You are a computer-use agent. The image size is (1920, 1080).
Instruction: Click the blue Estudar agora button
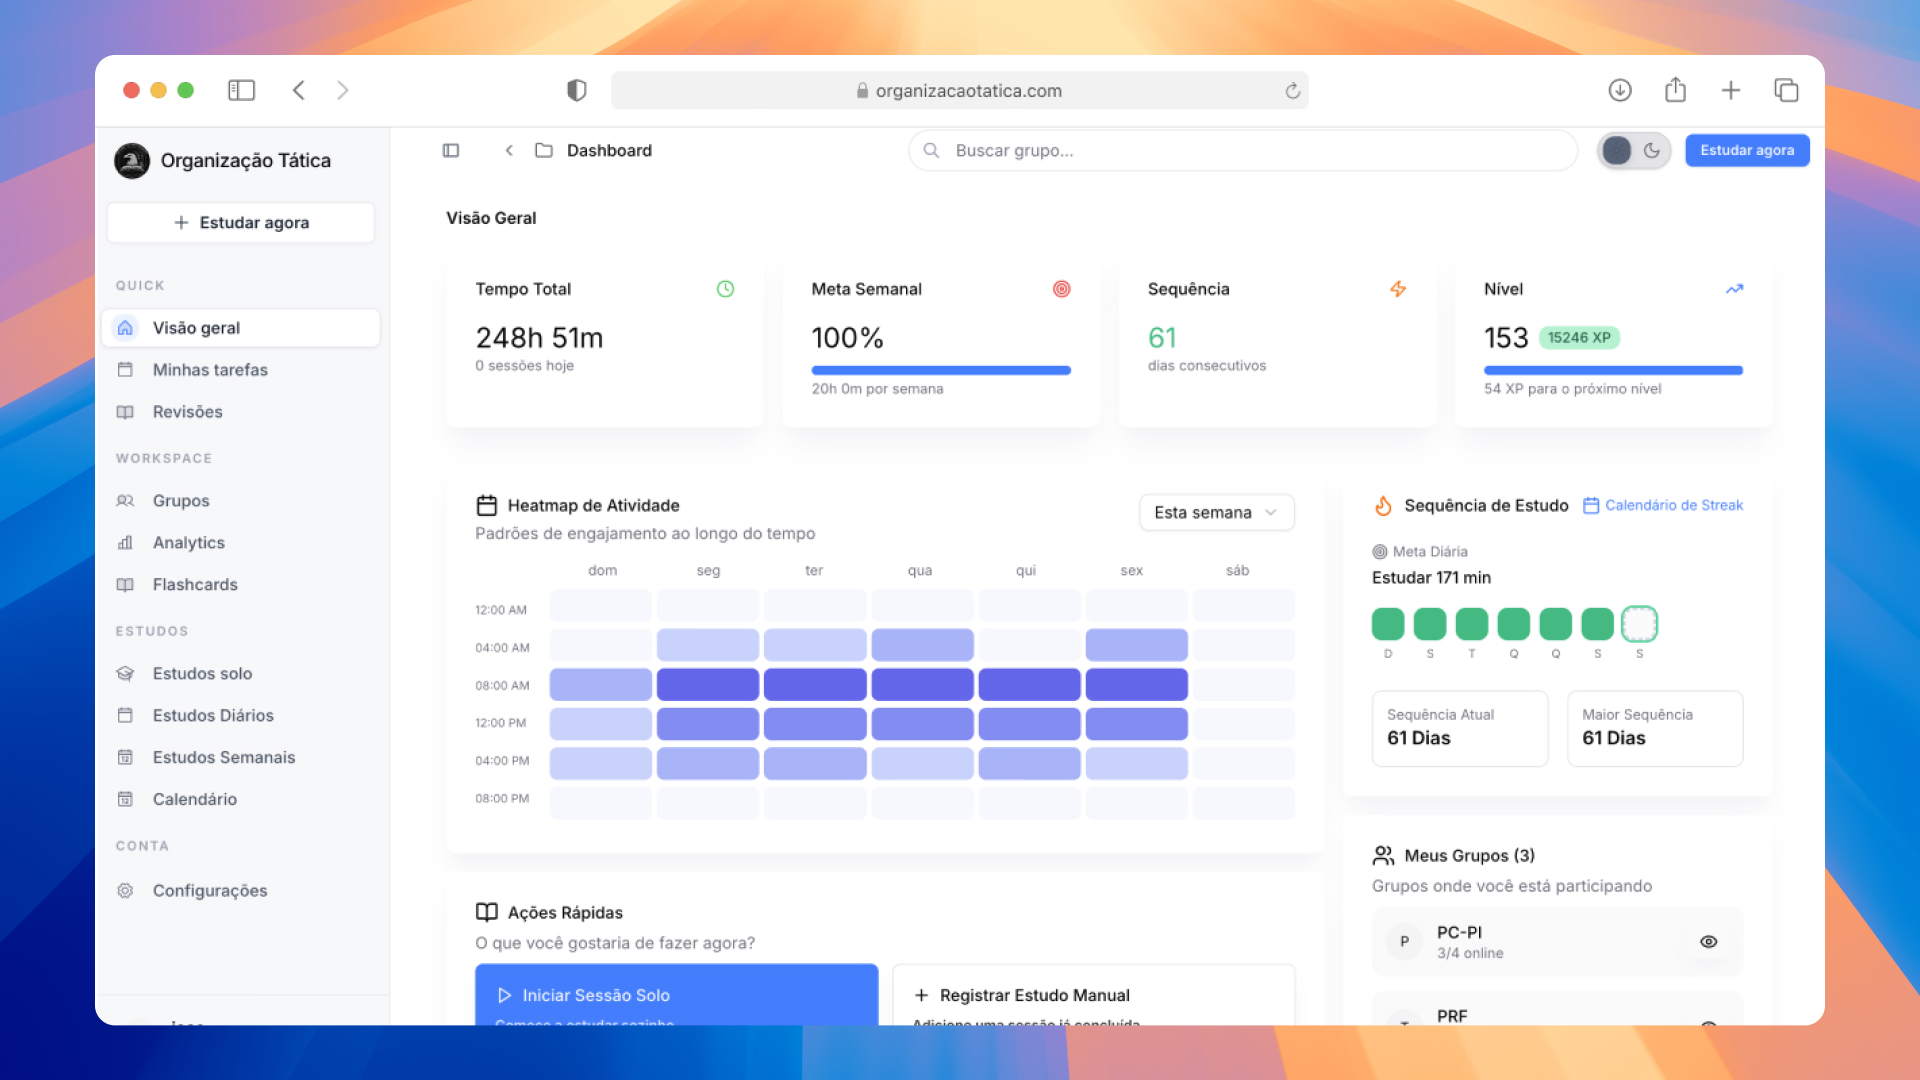1746,150
